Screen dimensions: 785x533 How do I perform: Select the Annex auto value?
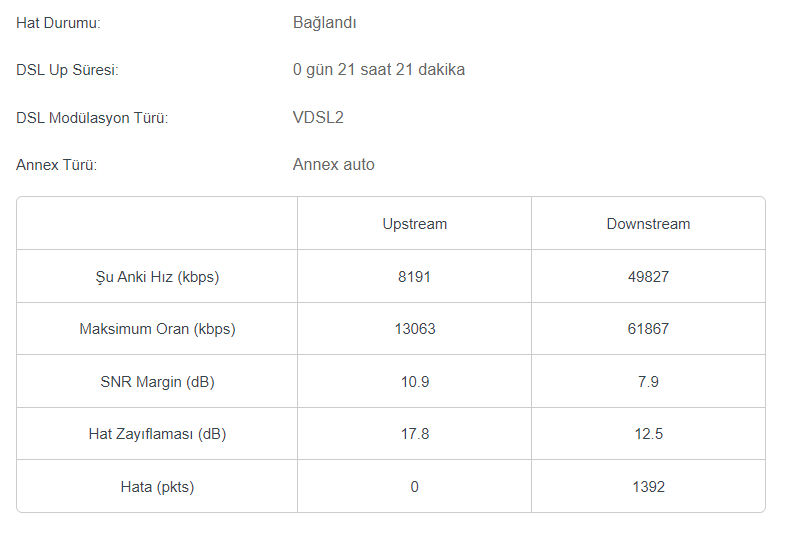click(x=333, y=165)
